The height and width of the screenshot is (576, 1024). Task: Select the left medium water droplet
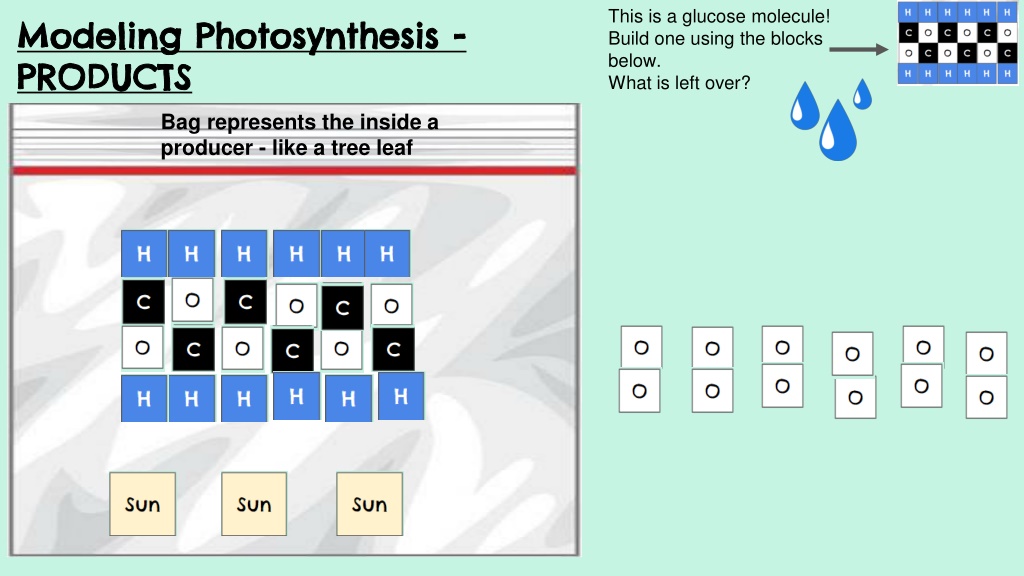pyautogui.click(x=805, y=106)
